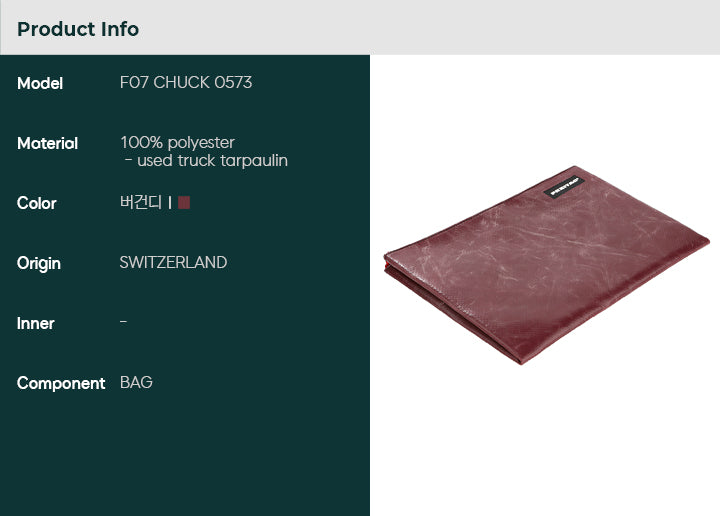Select the SWITZERLAND origin value
The width and height of the screenshot is (720, 516).
point(173,263)
